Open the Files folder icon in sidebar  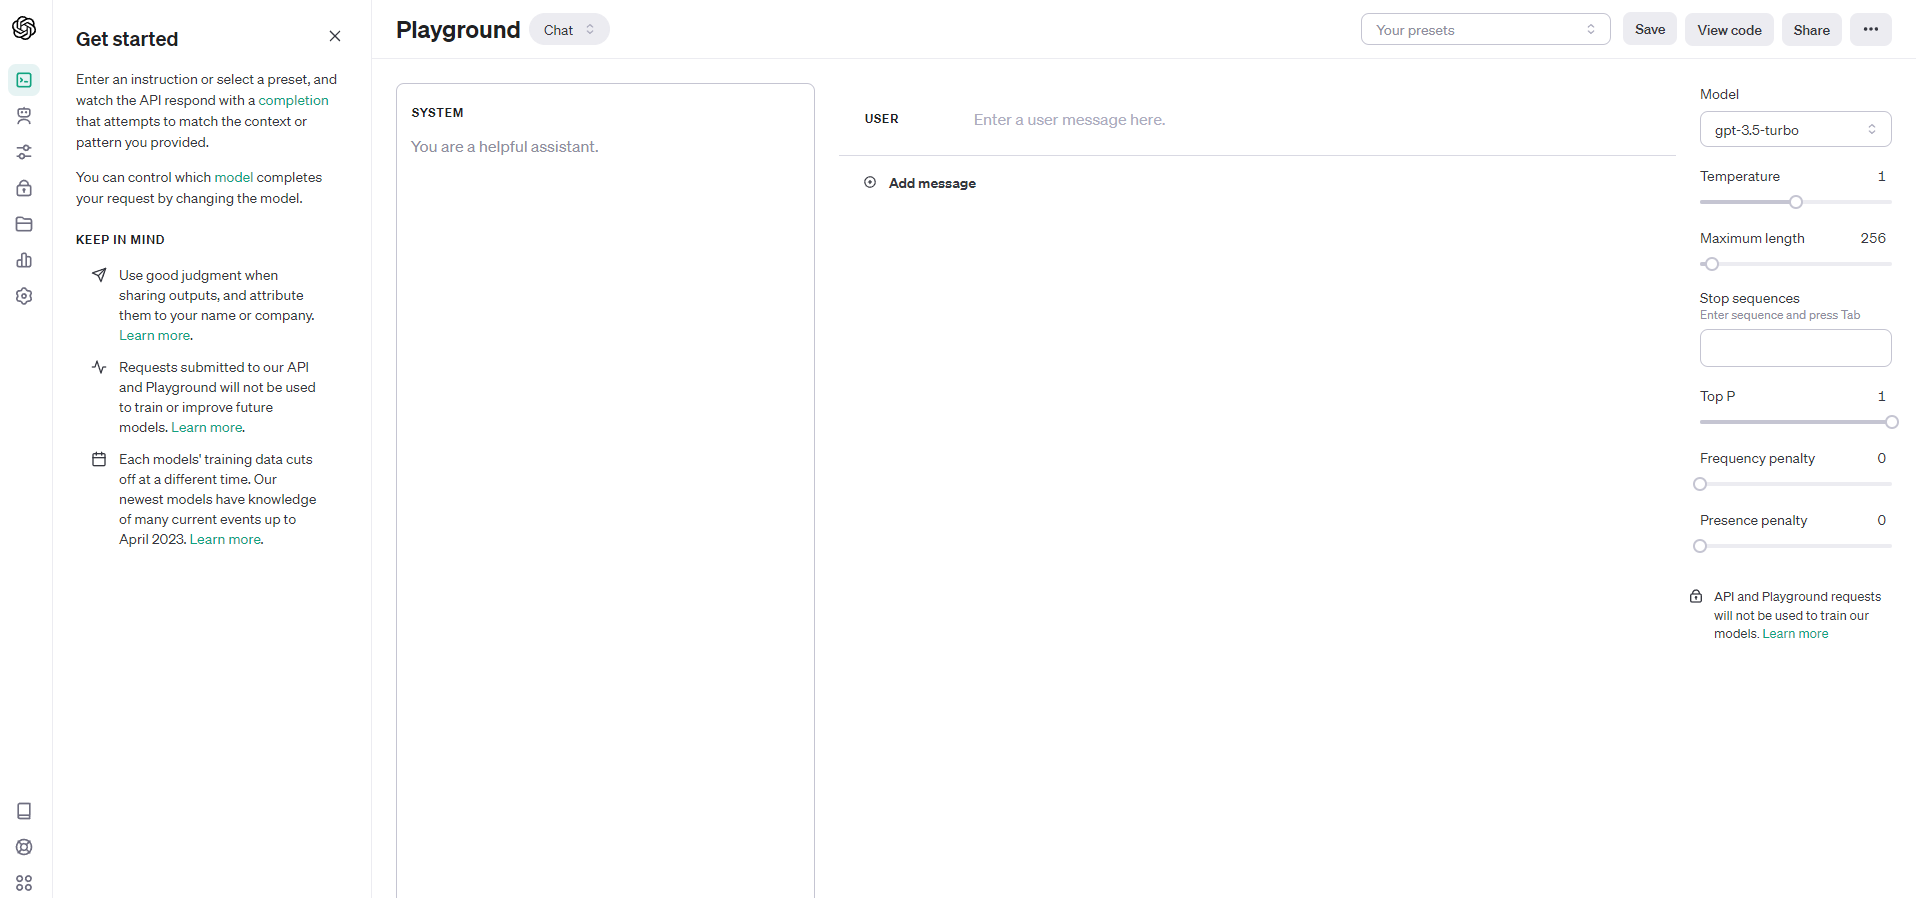click(24, 224)
